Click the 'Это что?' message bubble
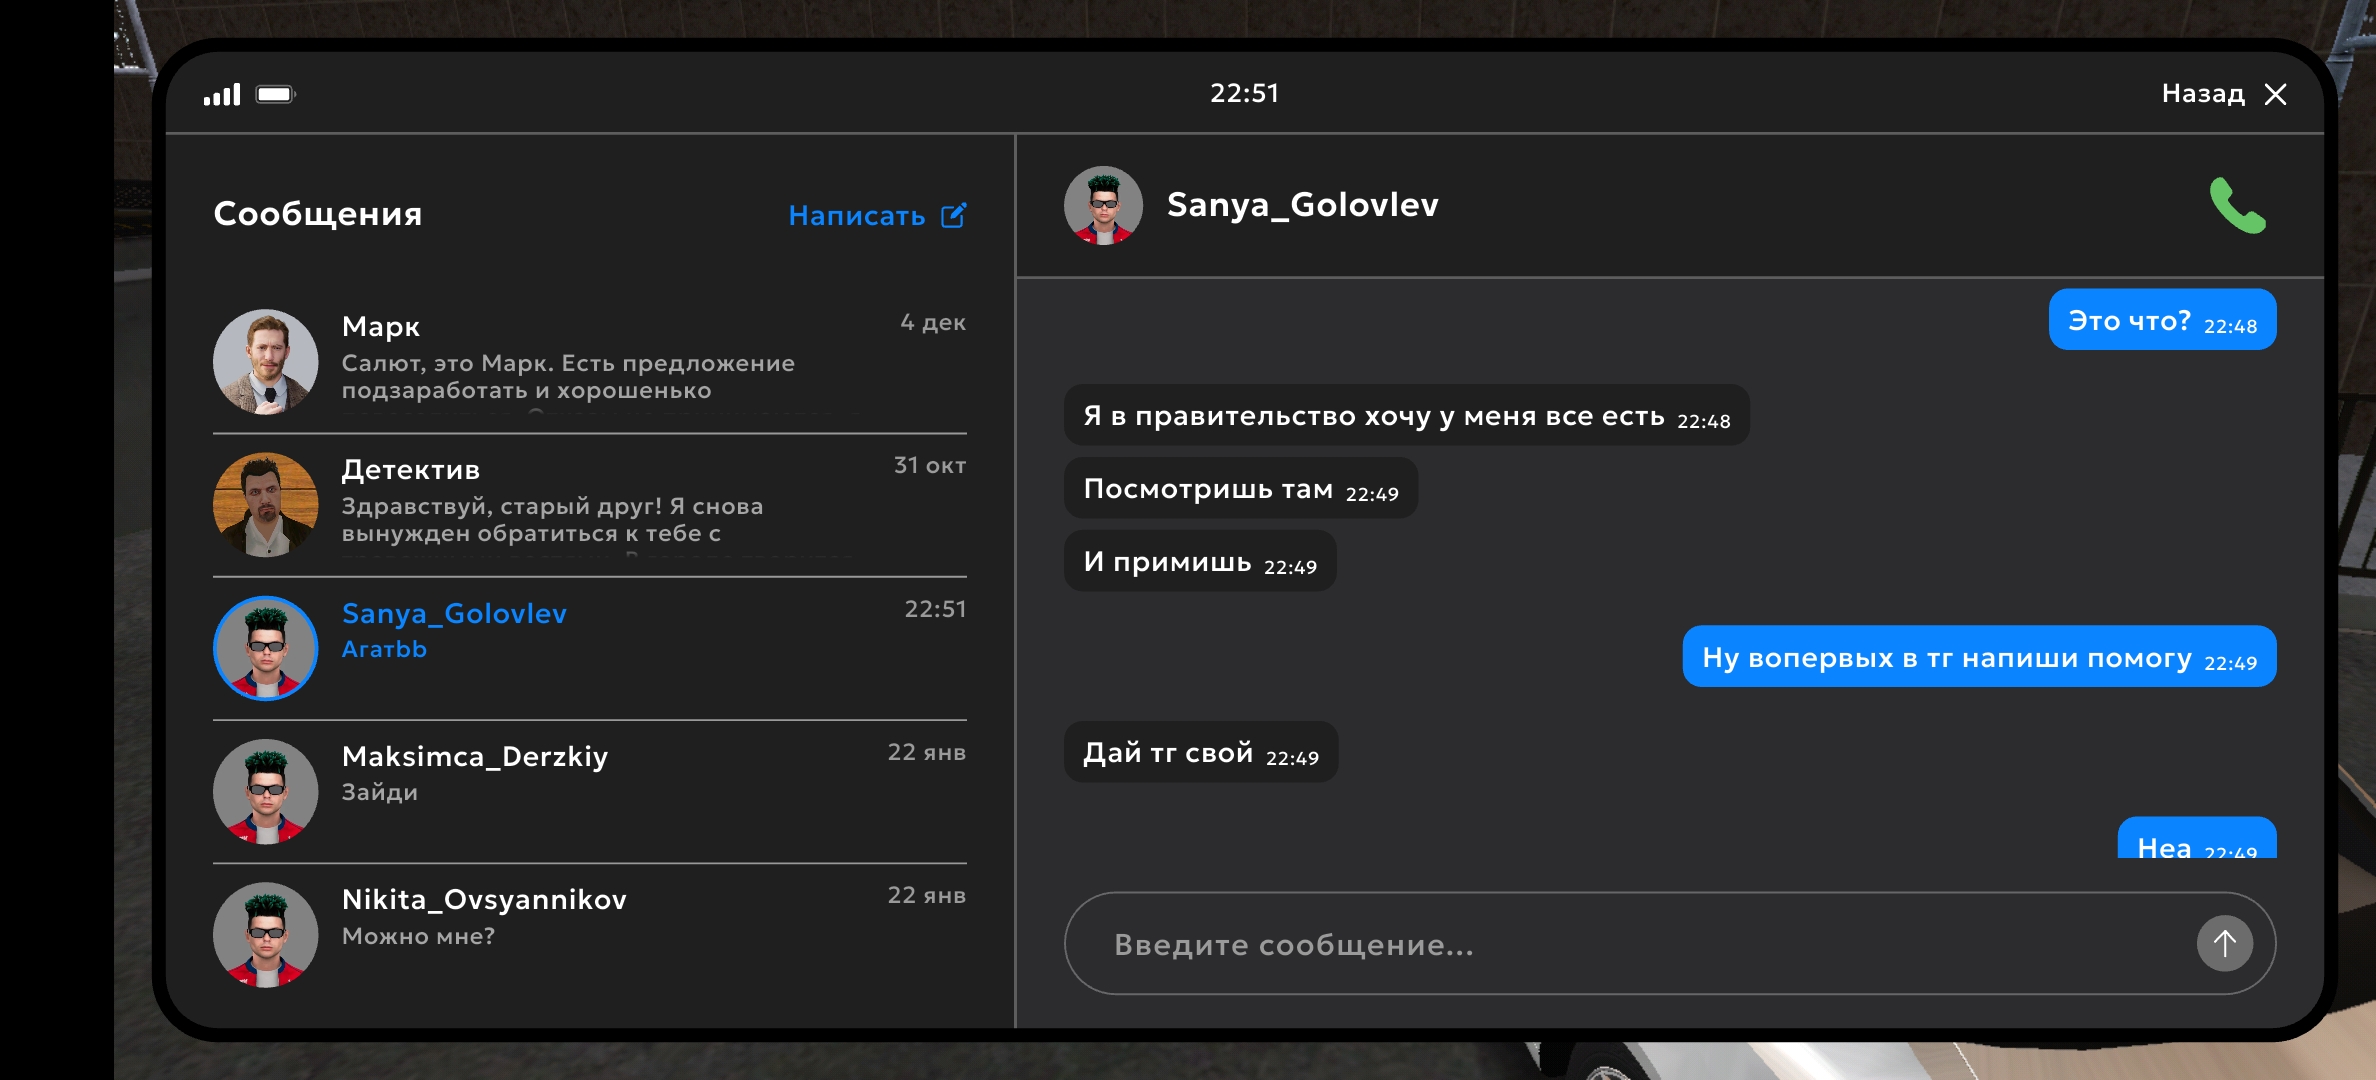2376x1080 pixels. (x=2161, y=320)
